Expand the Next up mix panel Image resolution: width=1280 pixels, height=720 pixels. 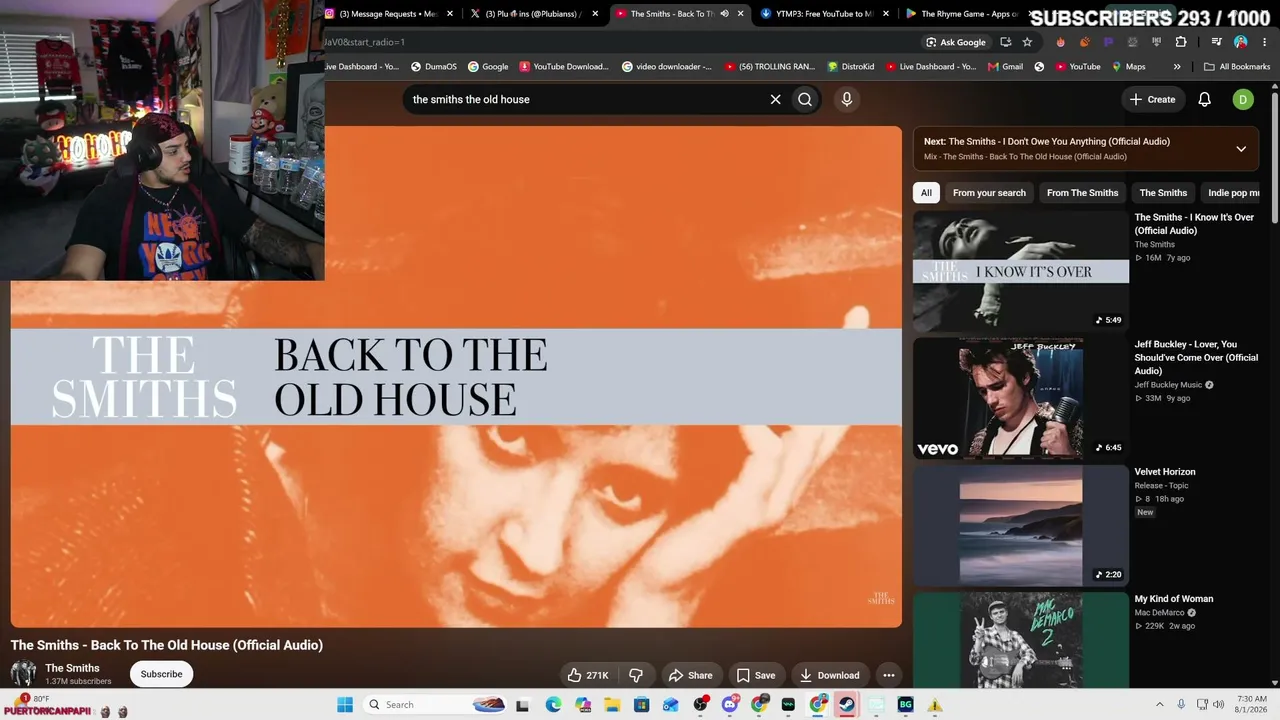tap(1241, 149)
